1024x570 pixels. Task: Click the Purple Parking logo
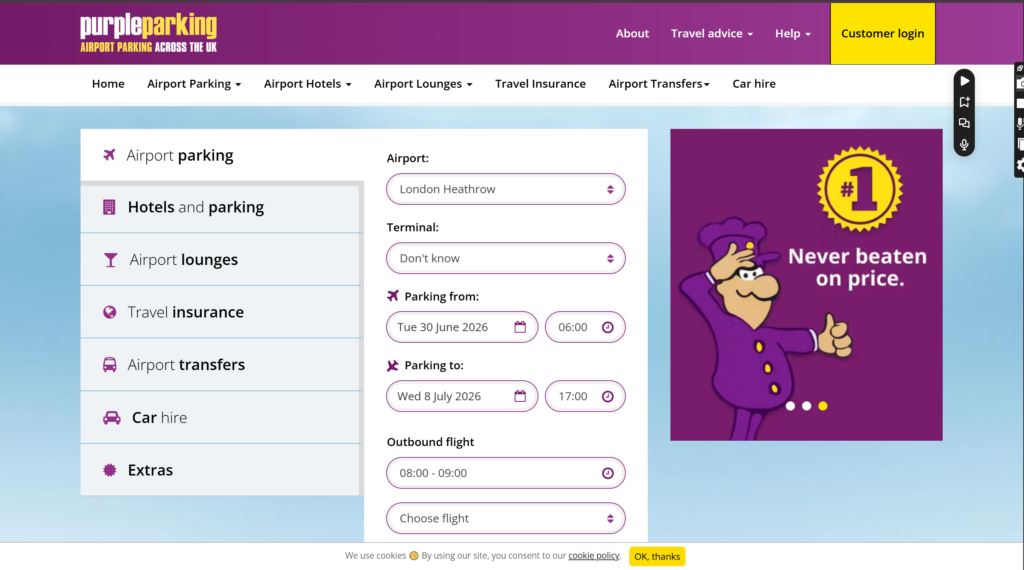tap(148, 33)
